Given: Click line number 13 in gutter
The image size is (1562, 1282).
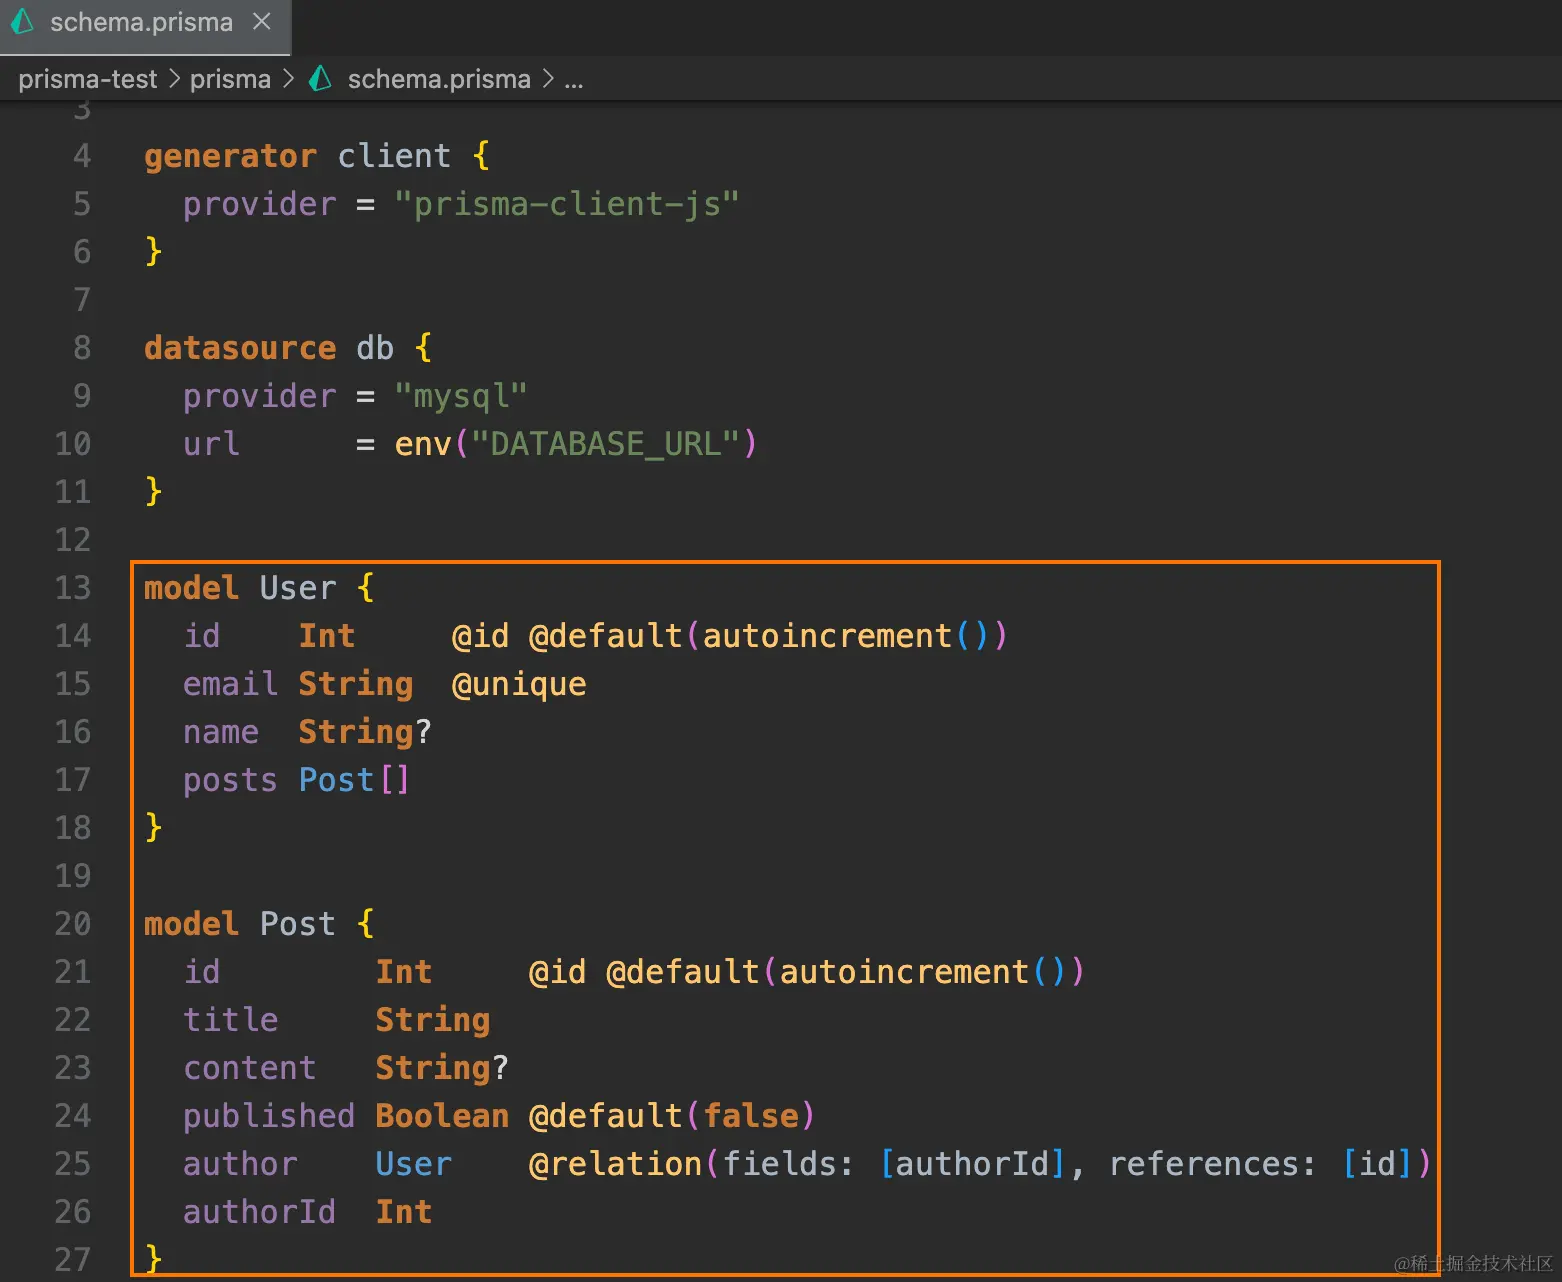Looking at the screenshot, I should [72, 588].
